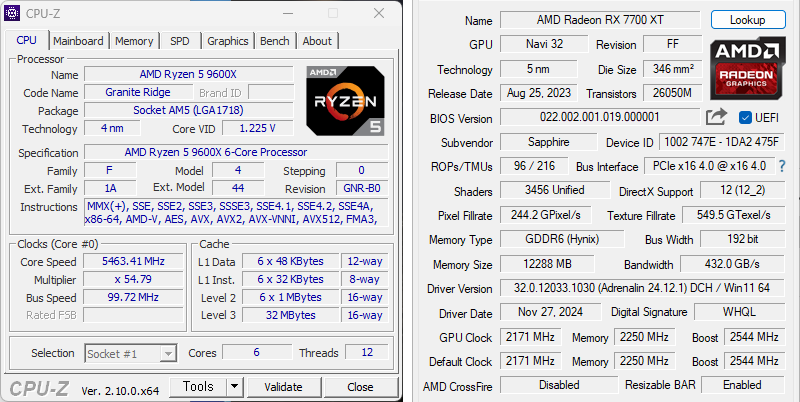Click the Bus Interface question mark help icon
800x402 pixels.
781,166
